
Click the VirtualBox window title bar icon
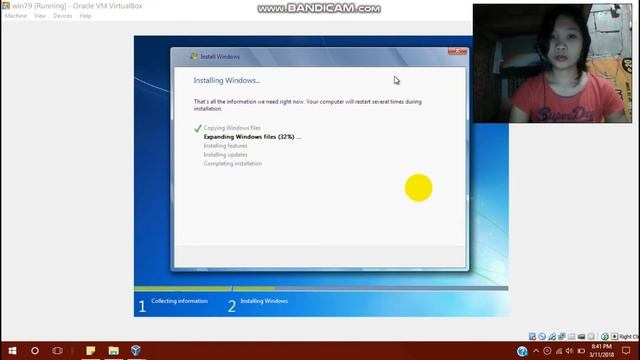[x=6, y=6]
